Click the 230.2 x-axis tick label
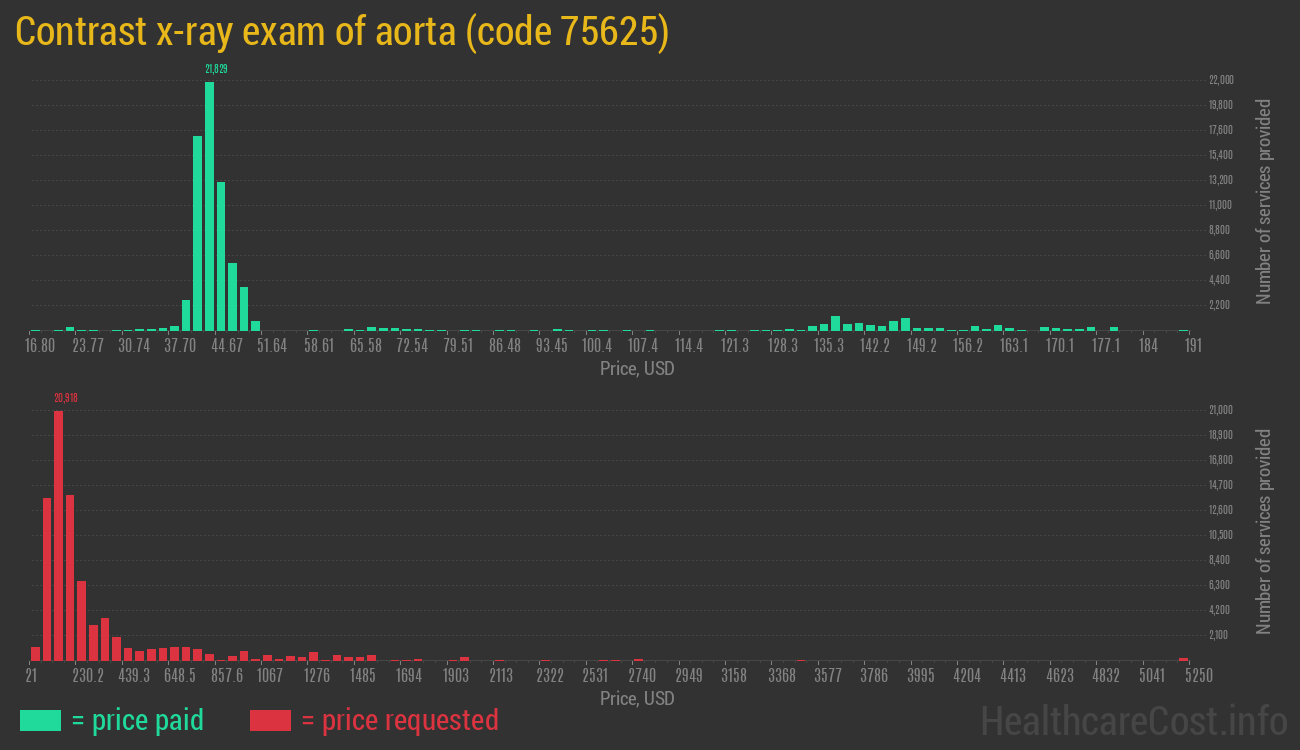The height and width of the screenshot is (750, 1300). [88, 676]
